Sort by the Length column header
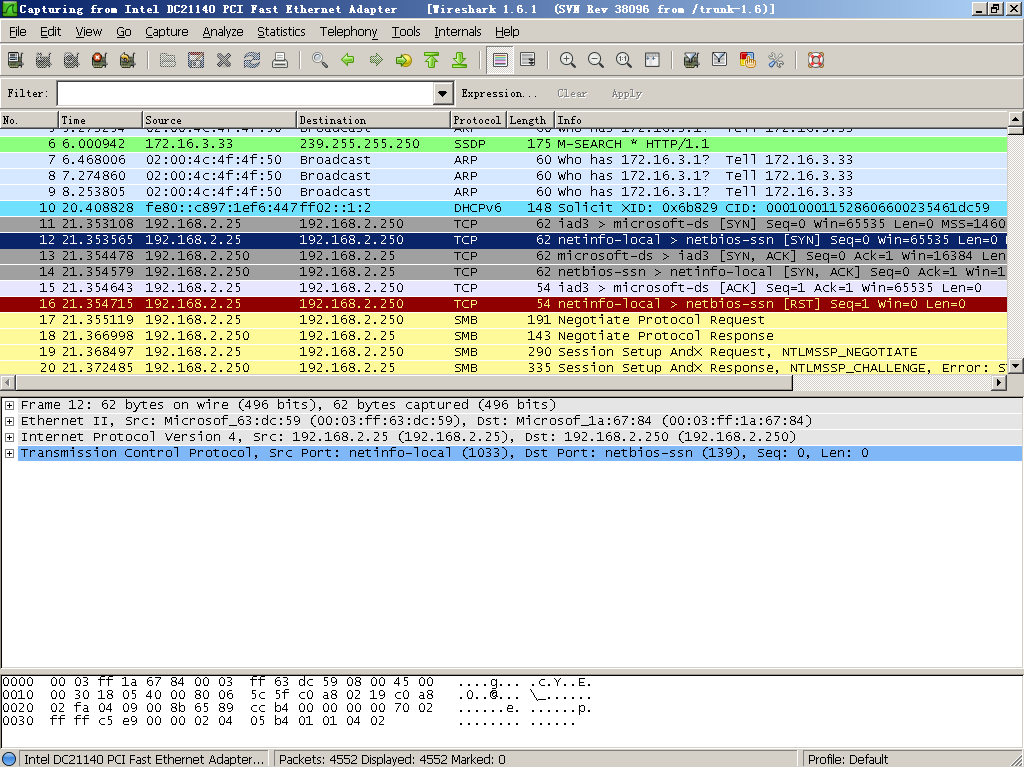This screenshot has height=768, width=1024. [x=530, y=120]
